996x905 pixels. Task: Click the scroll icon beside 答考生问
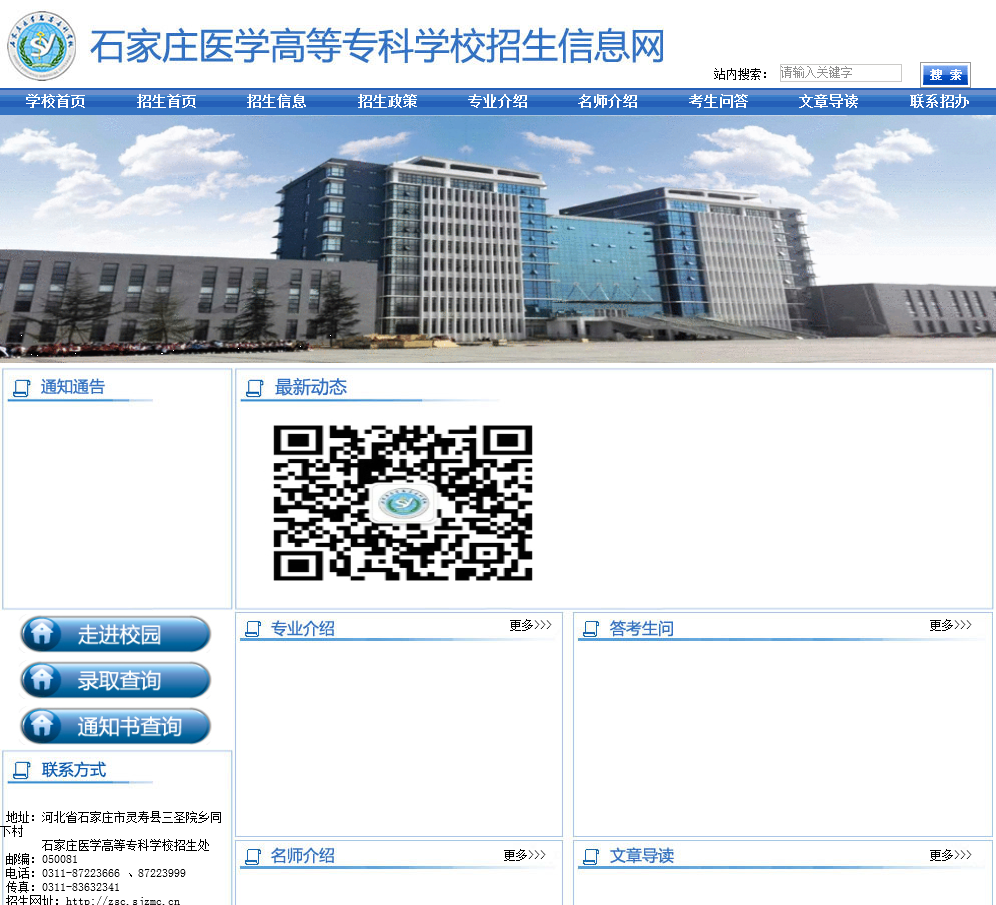tap(591, 629)
